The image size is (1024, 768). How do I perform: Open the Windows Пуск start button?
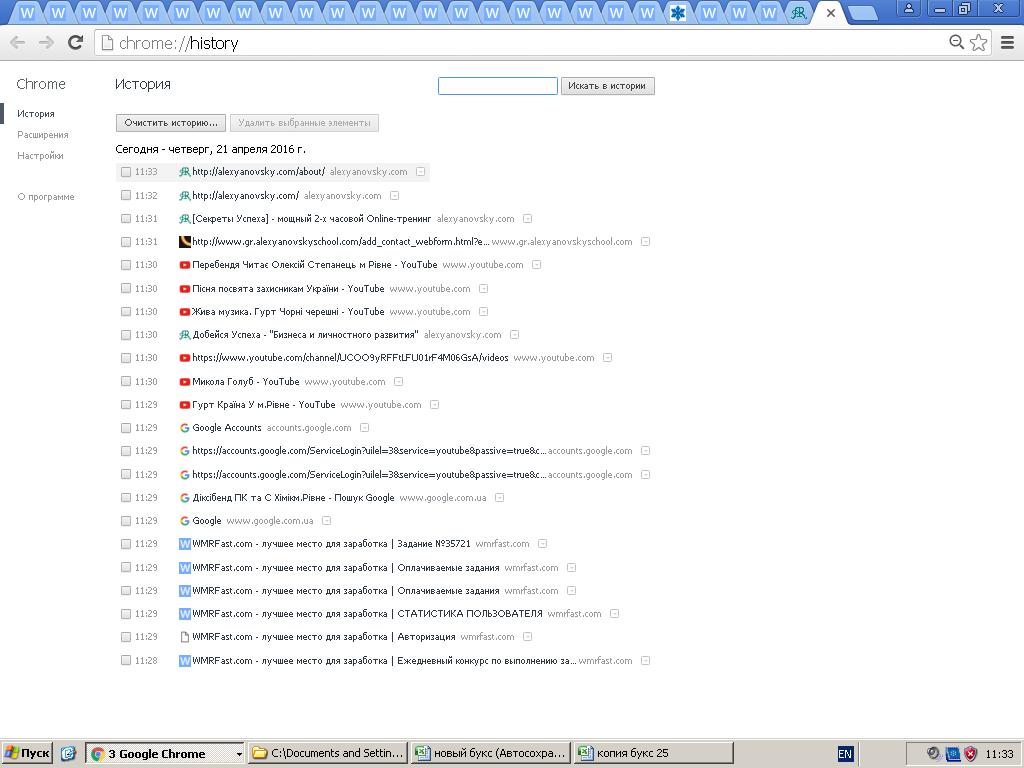26,753
